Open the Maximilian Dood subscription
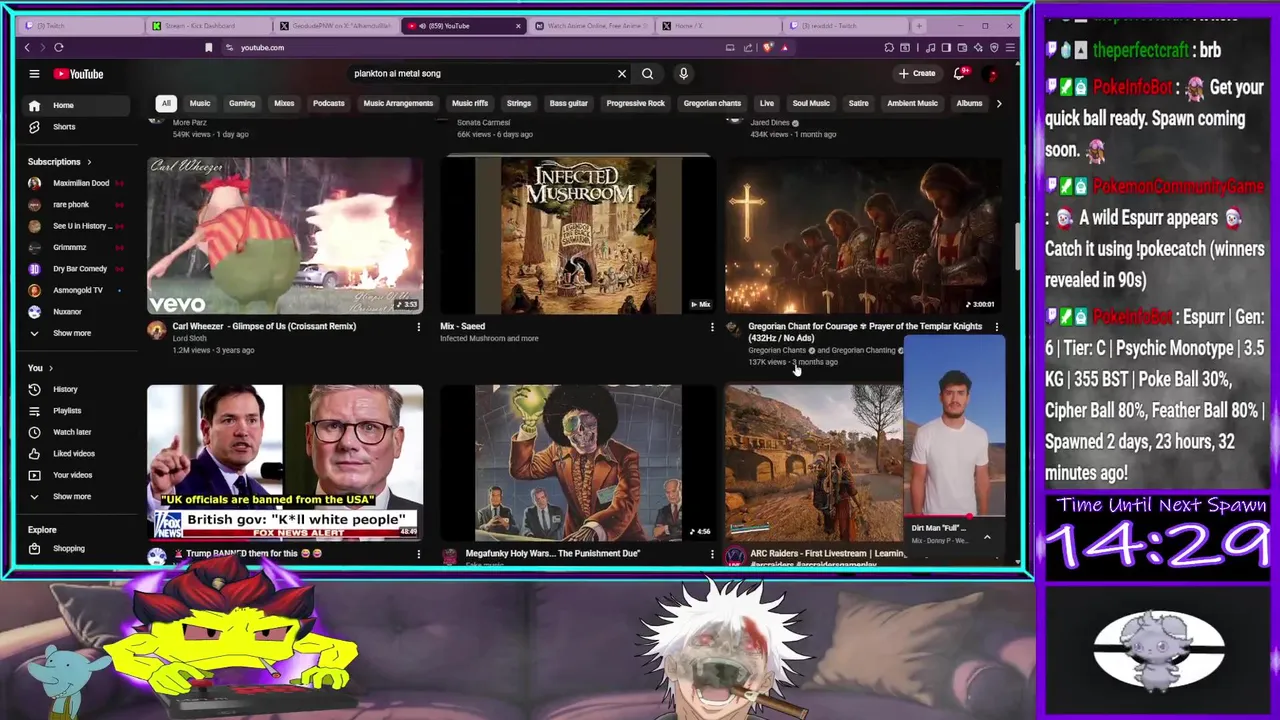 tap(77, 184)
